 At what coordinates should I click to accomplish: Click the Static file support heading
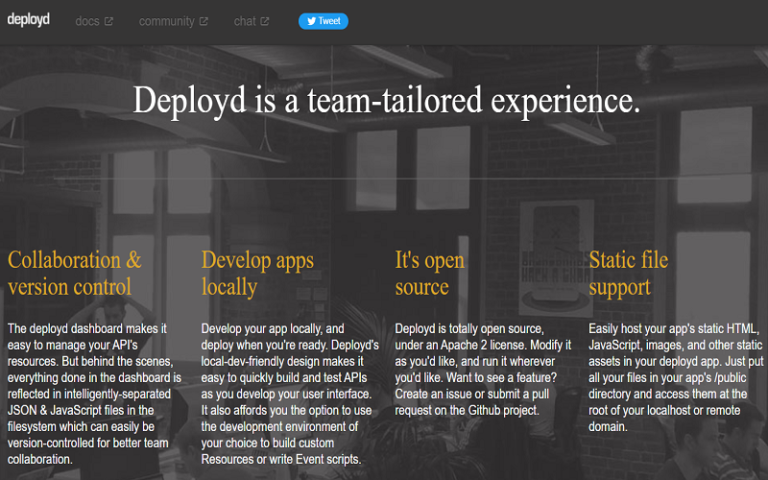(x=628, y=273)
